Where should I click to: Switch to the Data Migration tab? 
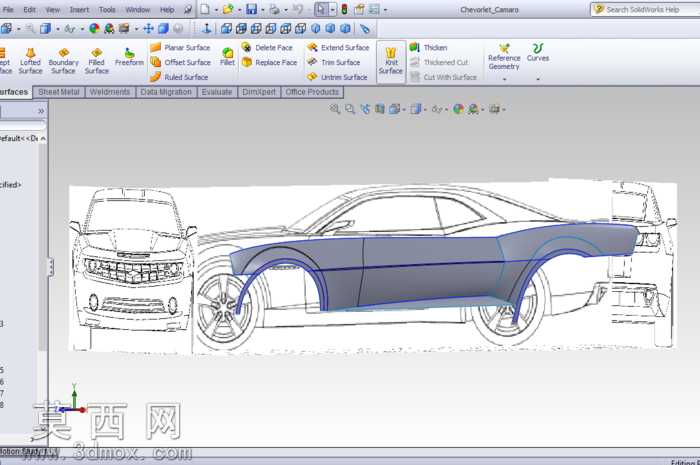166,92
